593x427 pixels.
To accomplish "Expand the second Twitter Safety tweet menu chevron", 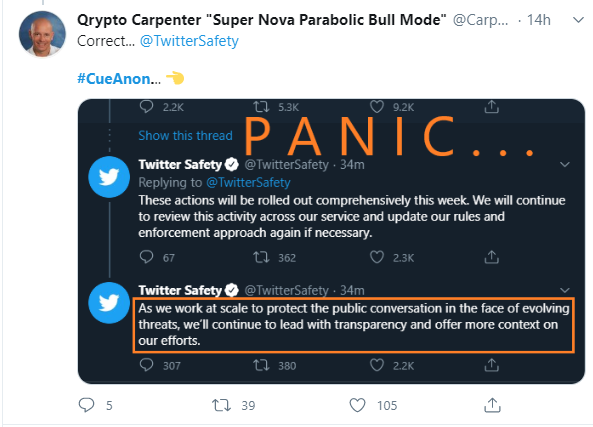I will pos(565,290).
